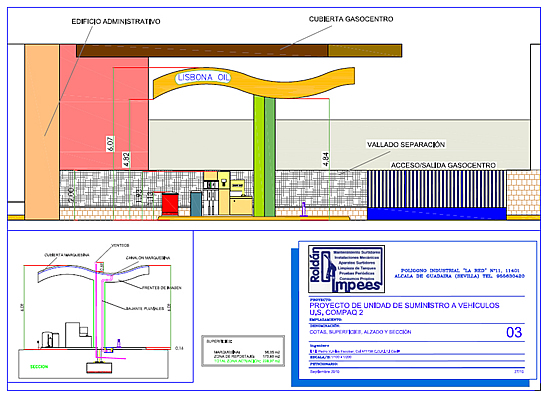Select the blue striped access gate
This screenshot has width=550, height=398.
[x=437, y=189]
